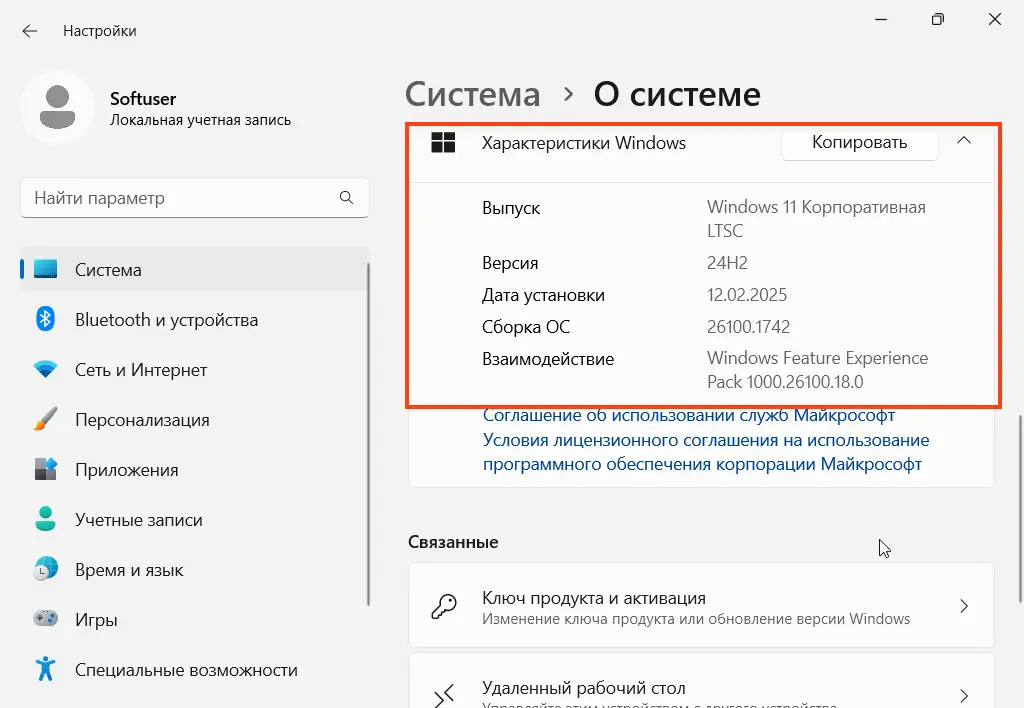This screenshot has height=708, width=1024.
Task: Click the Система breadcrumb
Action: point(473,95)
